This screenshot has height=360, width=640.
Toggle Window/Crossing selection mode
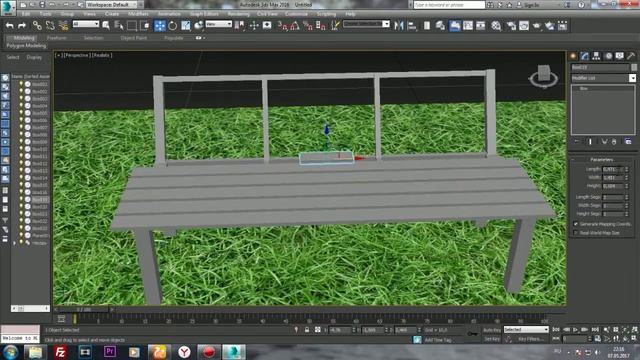click(145, 26)
